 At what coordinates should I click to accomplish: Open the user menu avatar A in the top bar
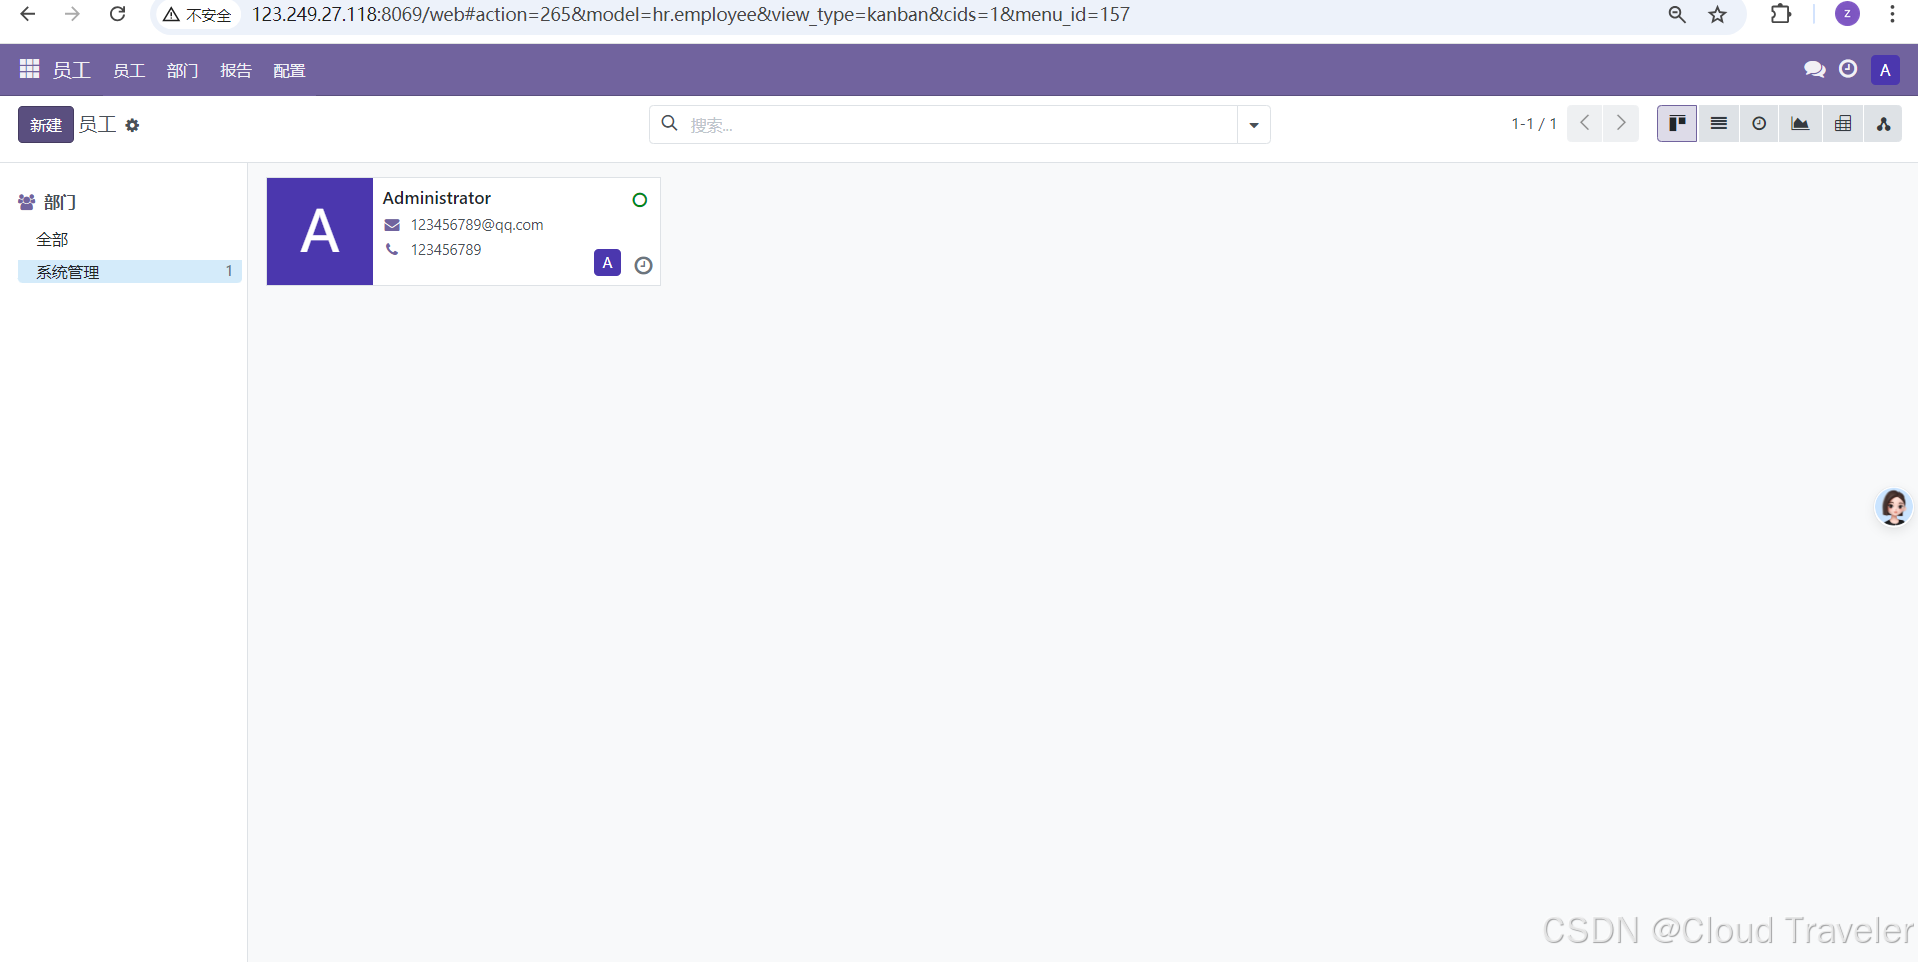(1885, 70)
